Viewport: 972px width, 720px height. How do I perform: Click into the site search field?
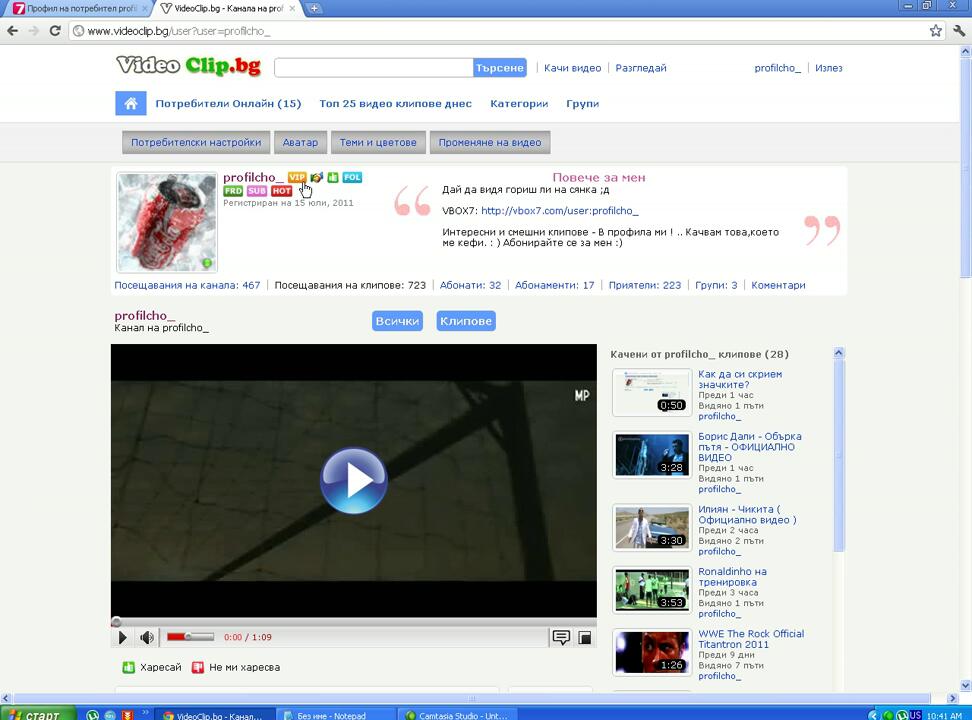pyautogui.click(x=373, y=68)
